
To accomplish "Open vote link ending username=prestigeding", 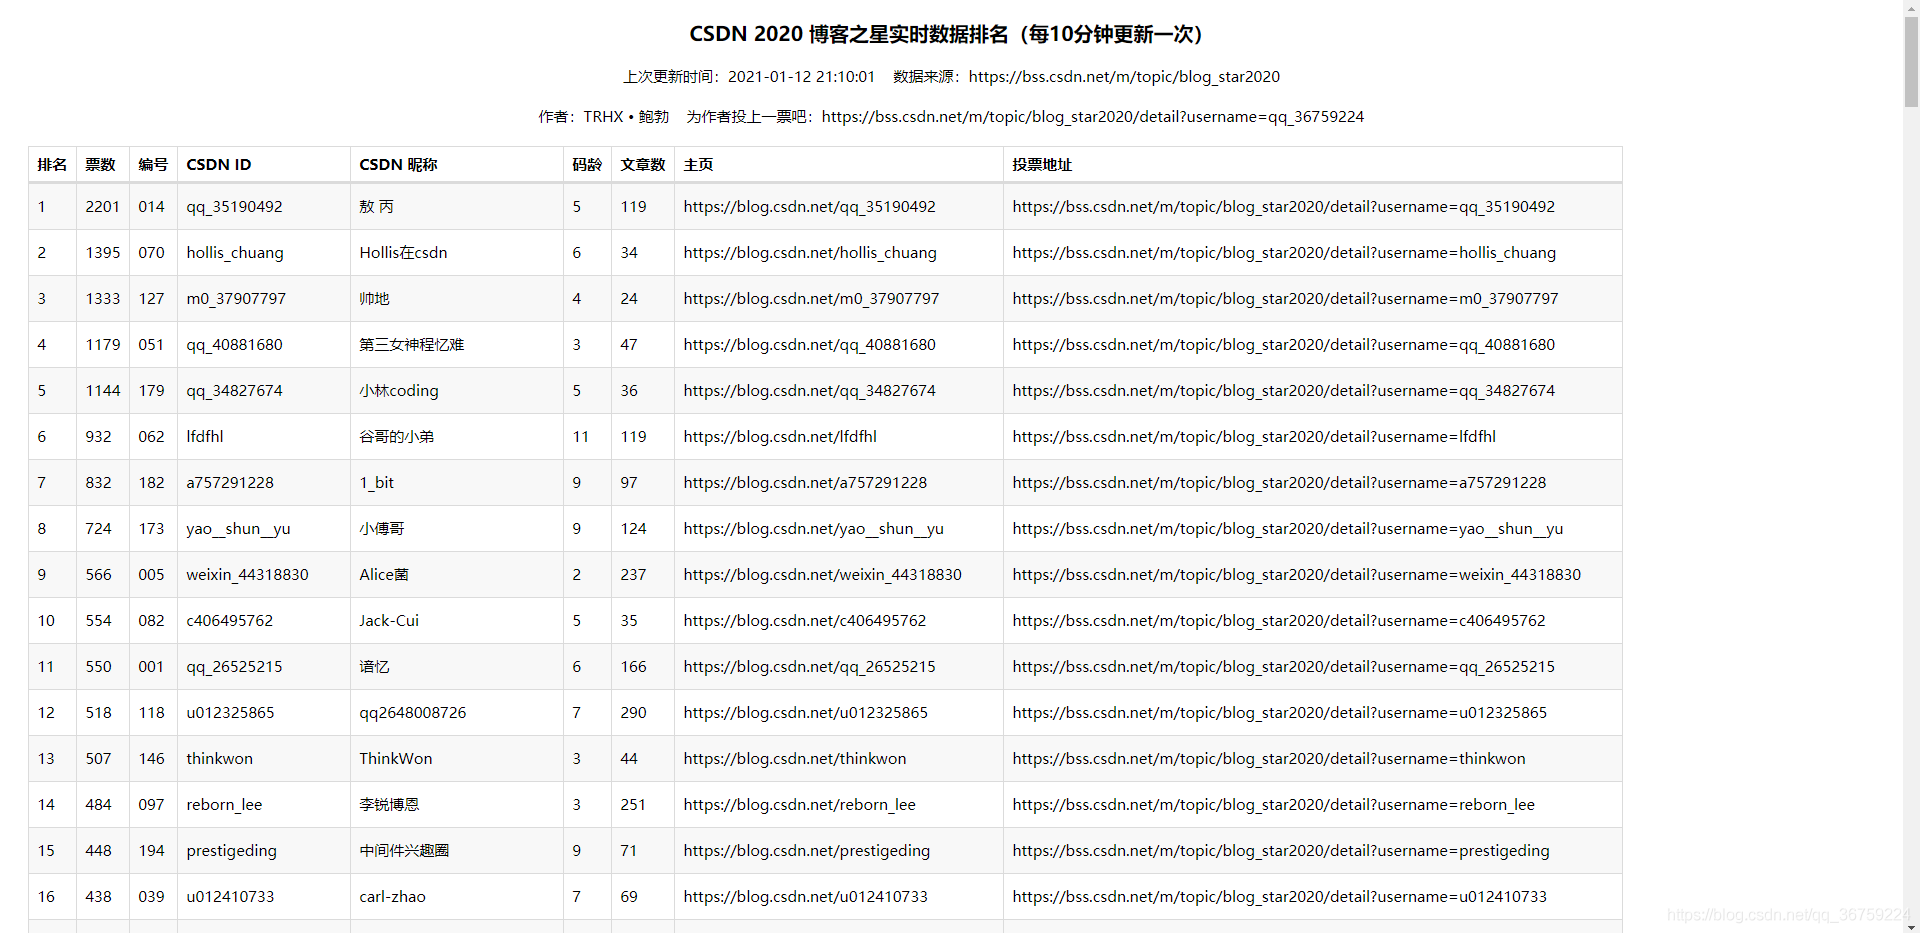I will [x=1281, y=851].
